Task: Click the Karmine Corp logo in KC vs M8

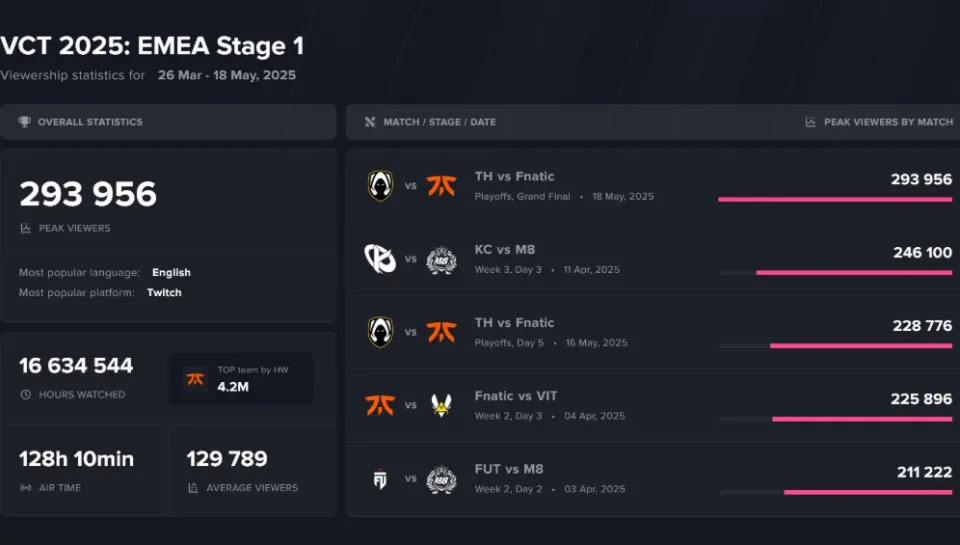Action: click(380, 258)
